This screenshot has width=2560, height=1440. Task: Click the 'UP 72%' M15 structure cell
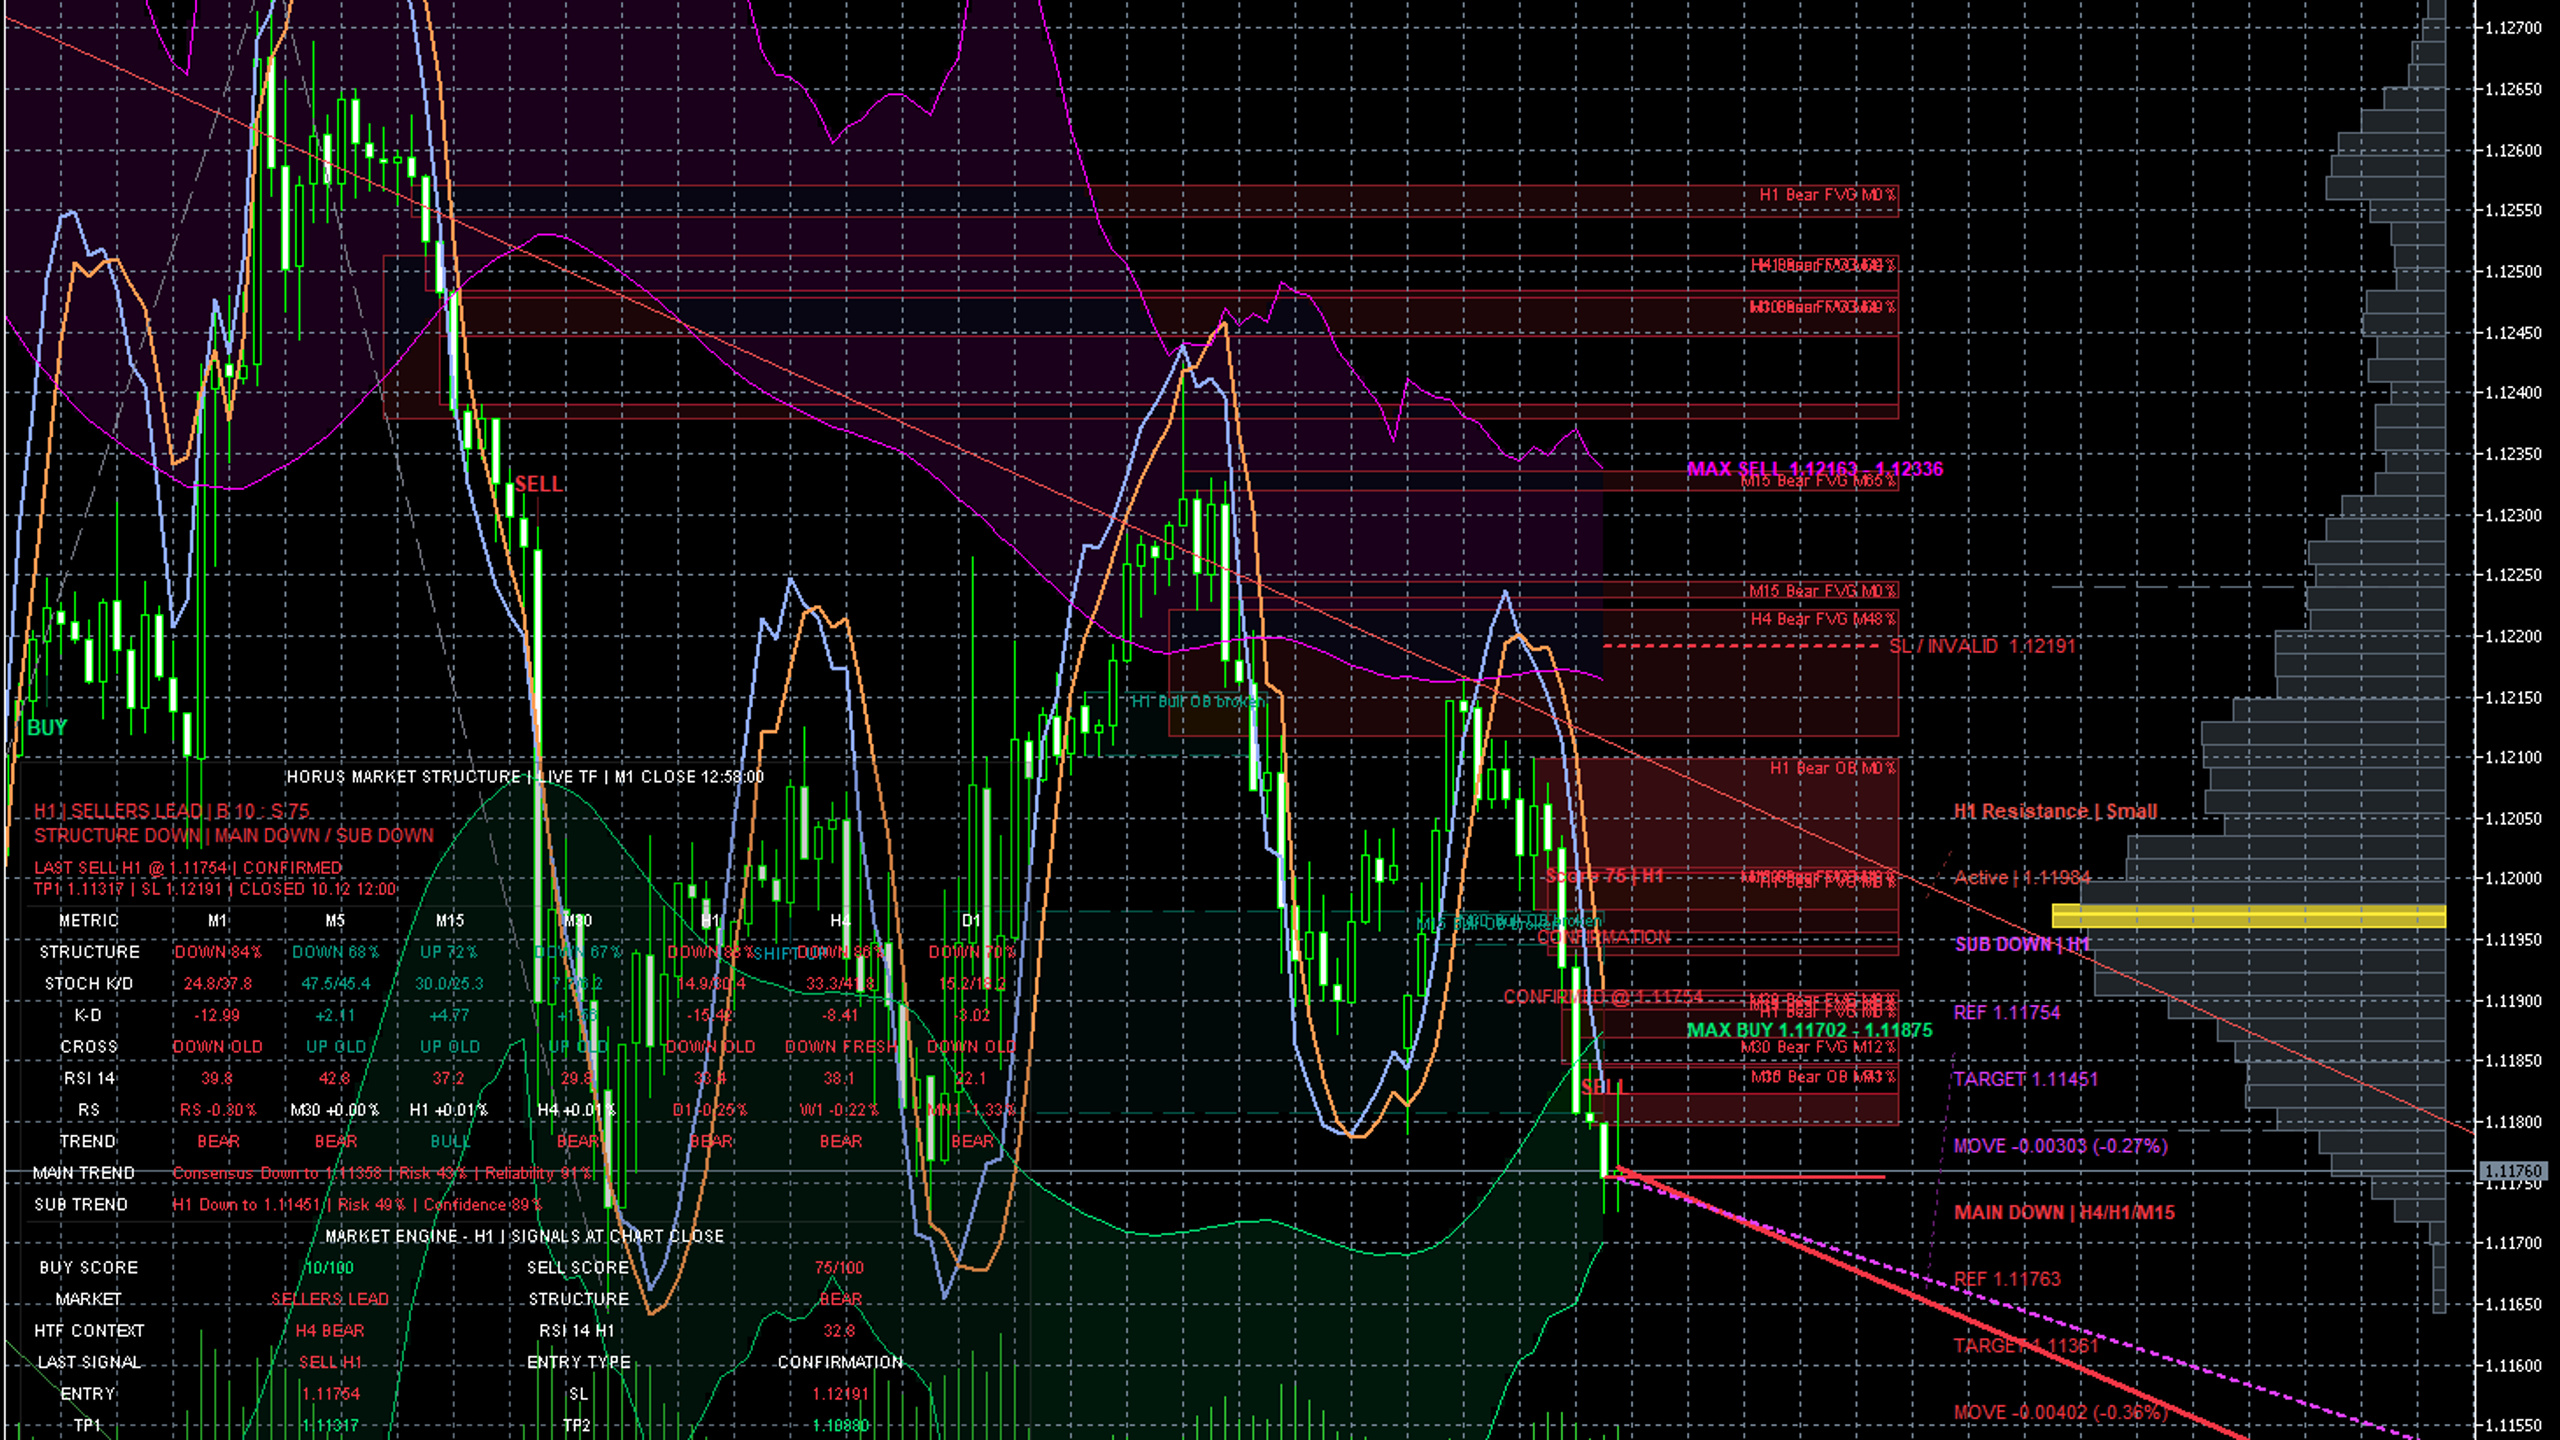tap(449, 952)
